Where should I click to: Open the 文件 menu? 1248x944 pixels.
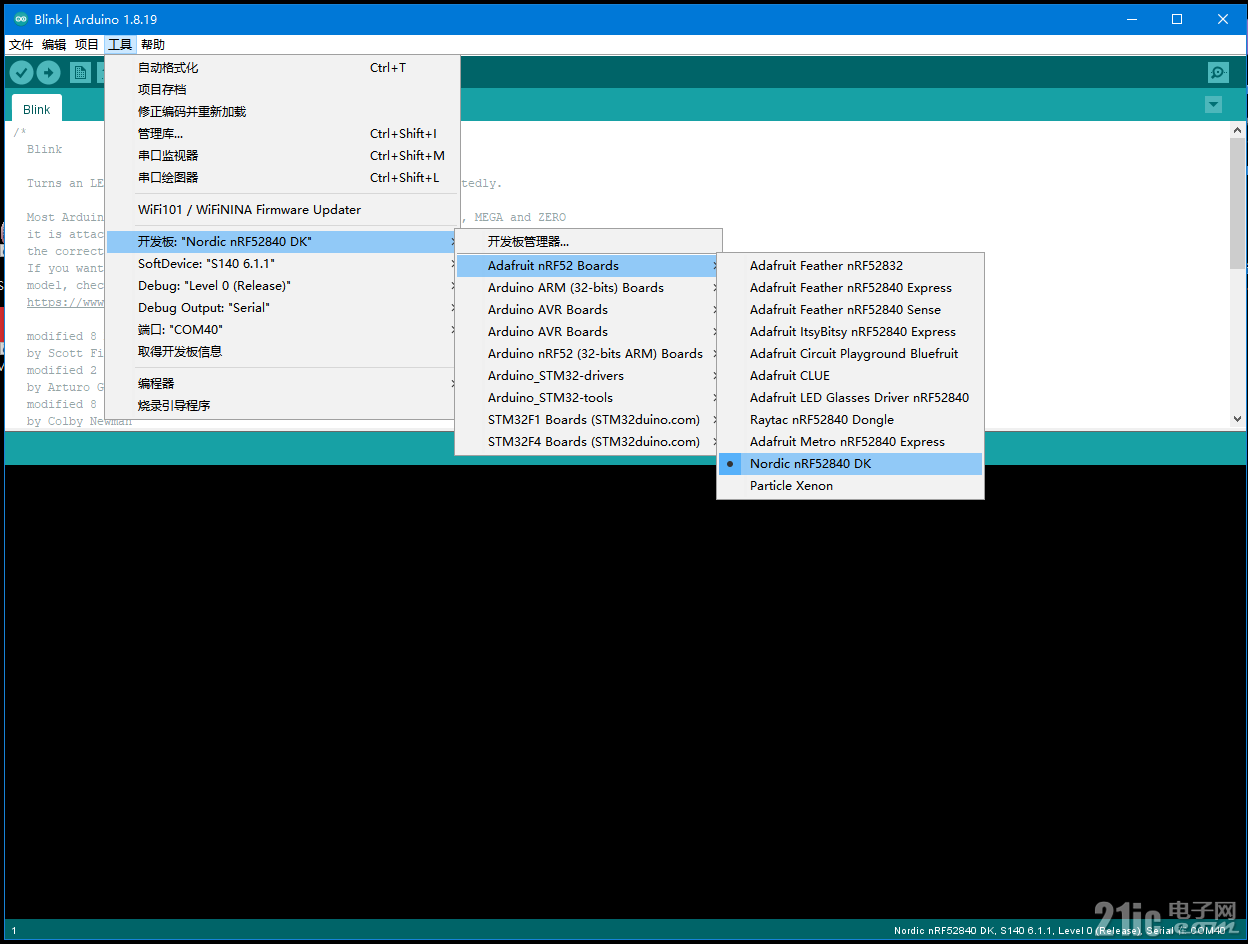[x=21, y=45]
